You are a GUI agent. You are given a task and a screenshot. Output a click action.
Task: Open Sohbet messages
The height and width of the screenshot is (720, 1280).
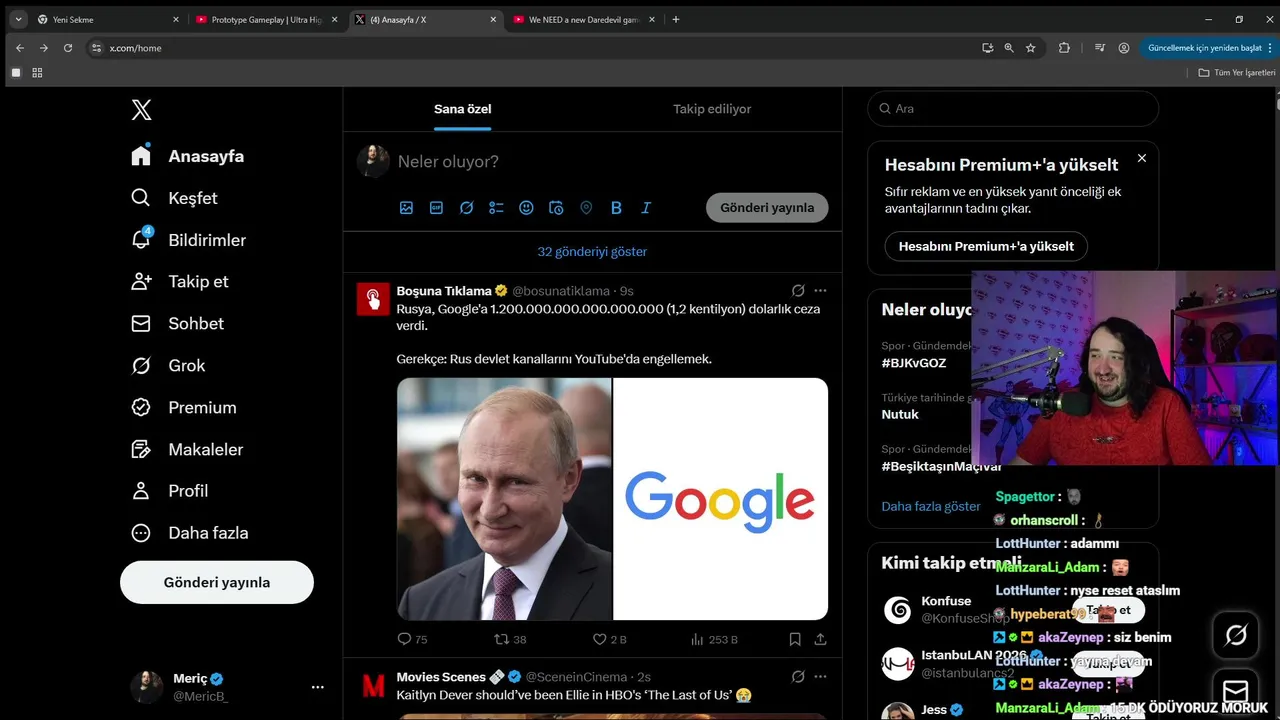(x=177, y=323)
